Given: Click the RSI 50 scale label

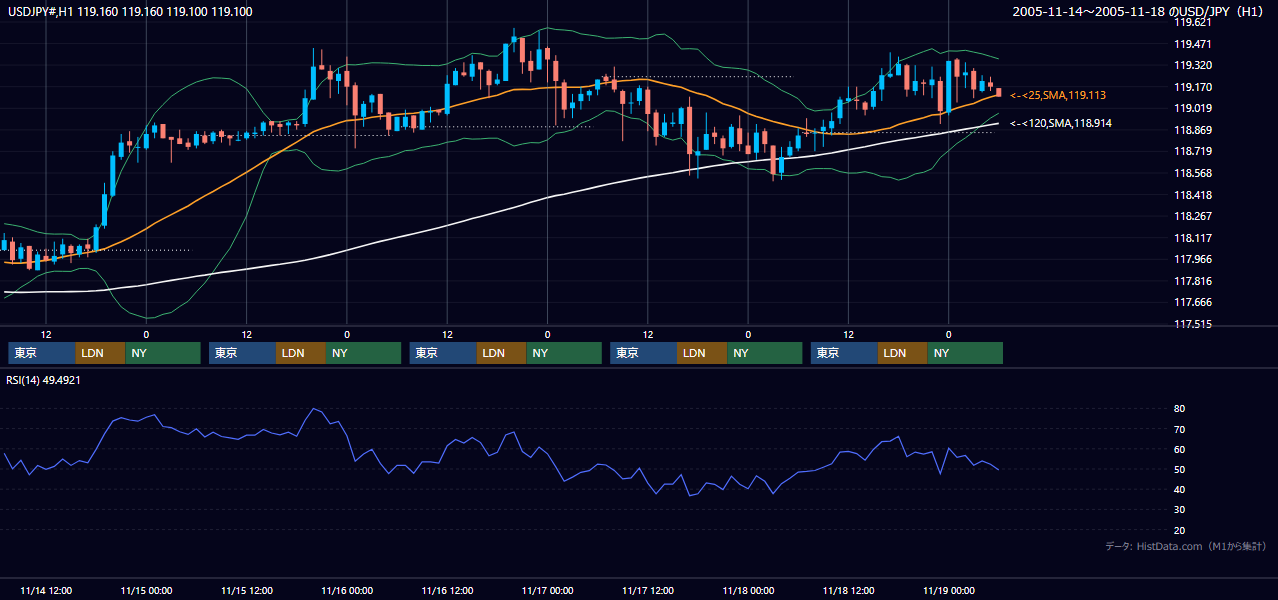Looking at the screenshot, I should pyautogui.click(x=1180, y=469).
